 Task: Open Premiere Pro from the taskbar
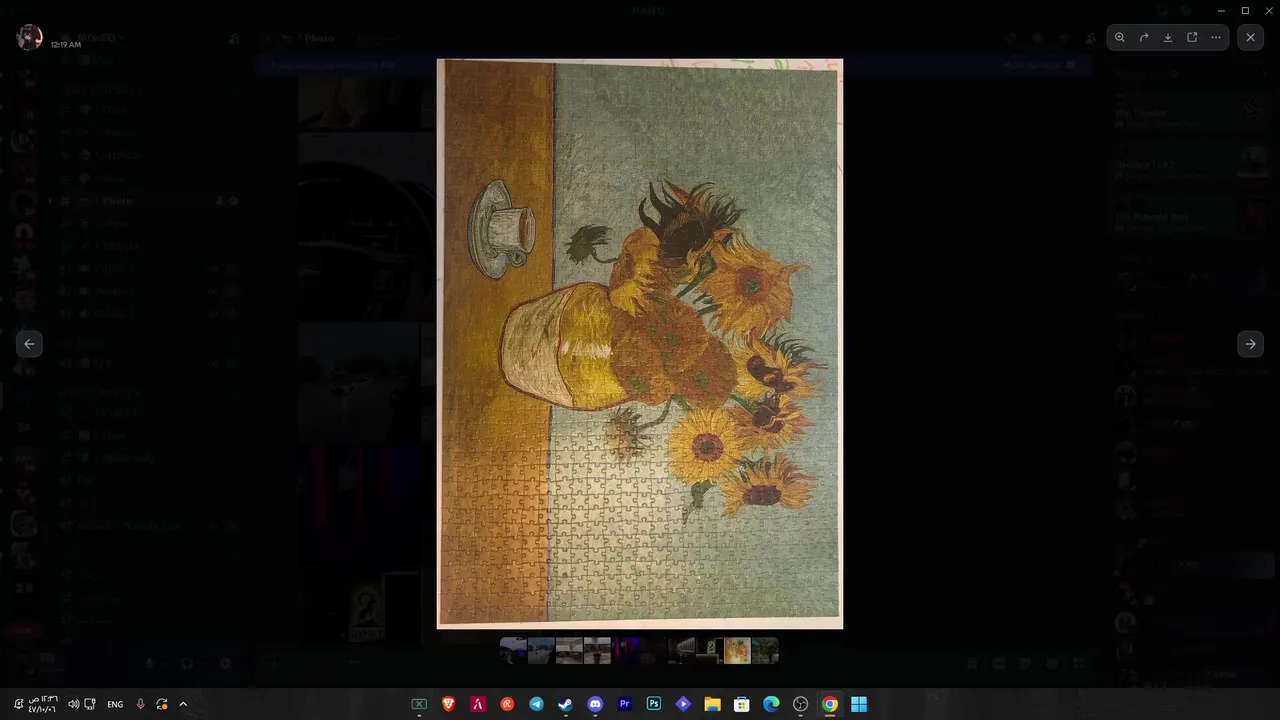tap(625, 704)
